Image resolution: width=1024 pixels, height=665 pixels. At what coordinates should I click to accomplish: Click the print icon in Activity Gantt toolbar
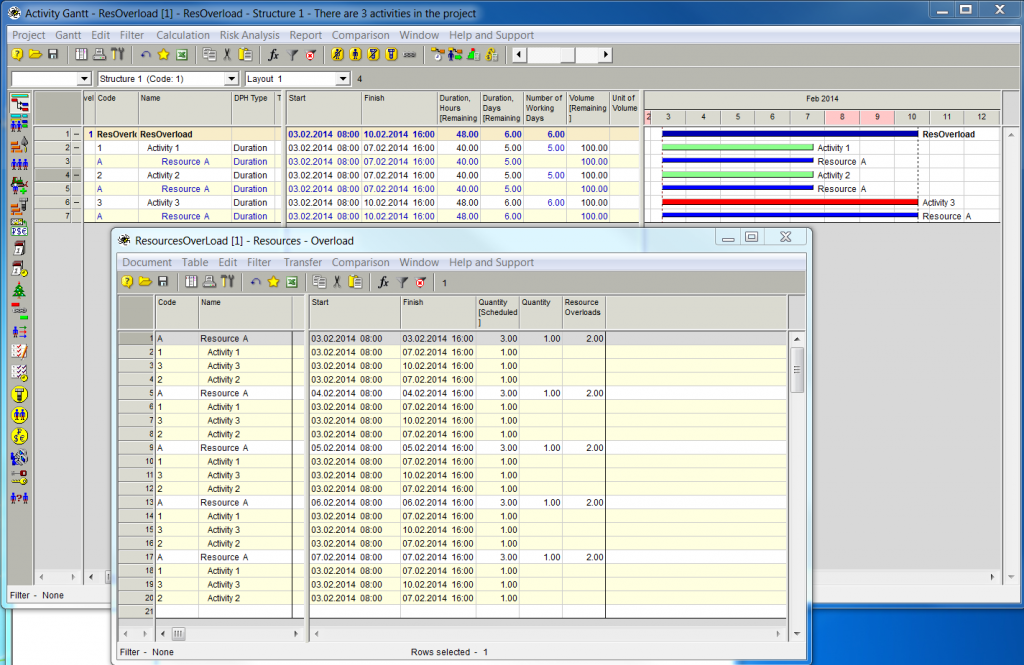click(99, 55)
